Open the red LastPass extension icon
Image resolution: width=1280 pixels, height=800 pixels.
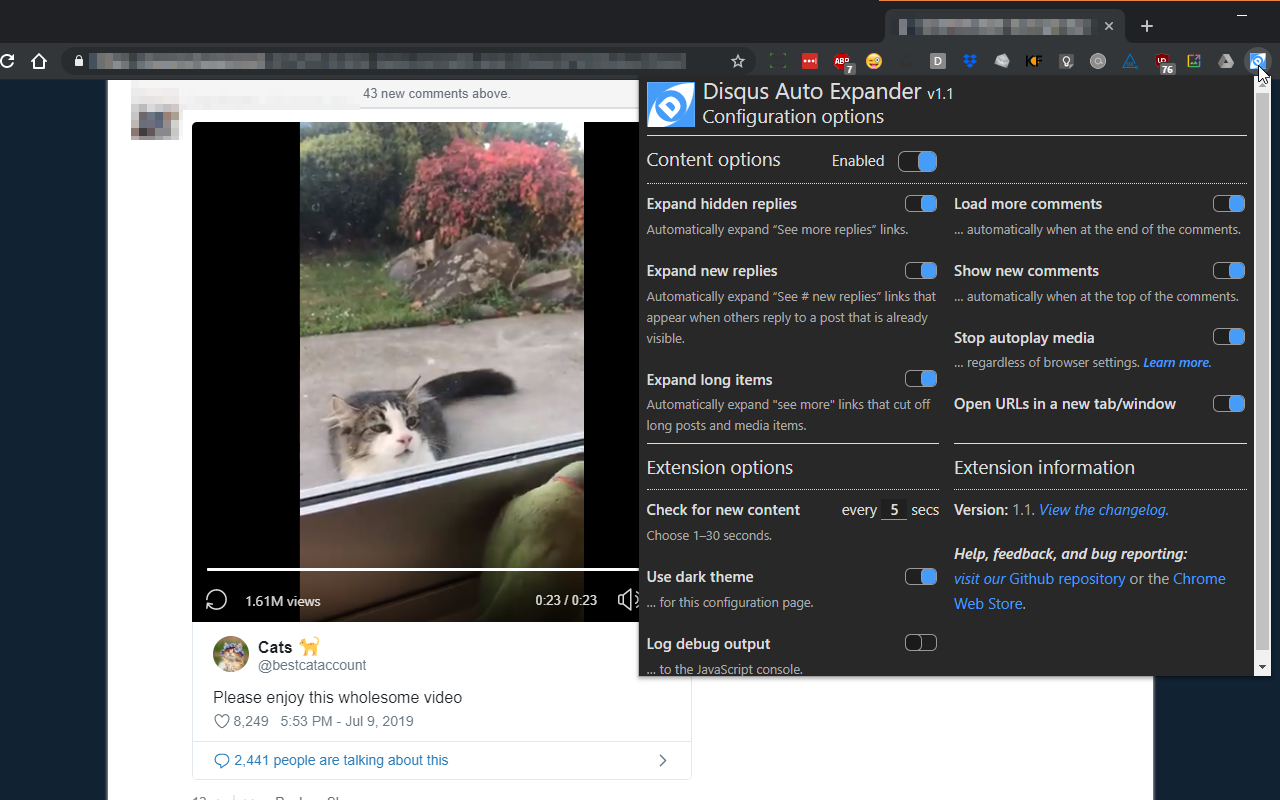click(810, 61)
